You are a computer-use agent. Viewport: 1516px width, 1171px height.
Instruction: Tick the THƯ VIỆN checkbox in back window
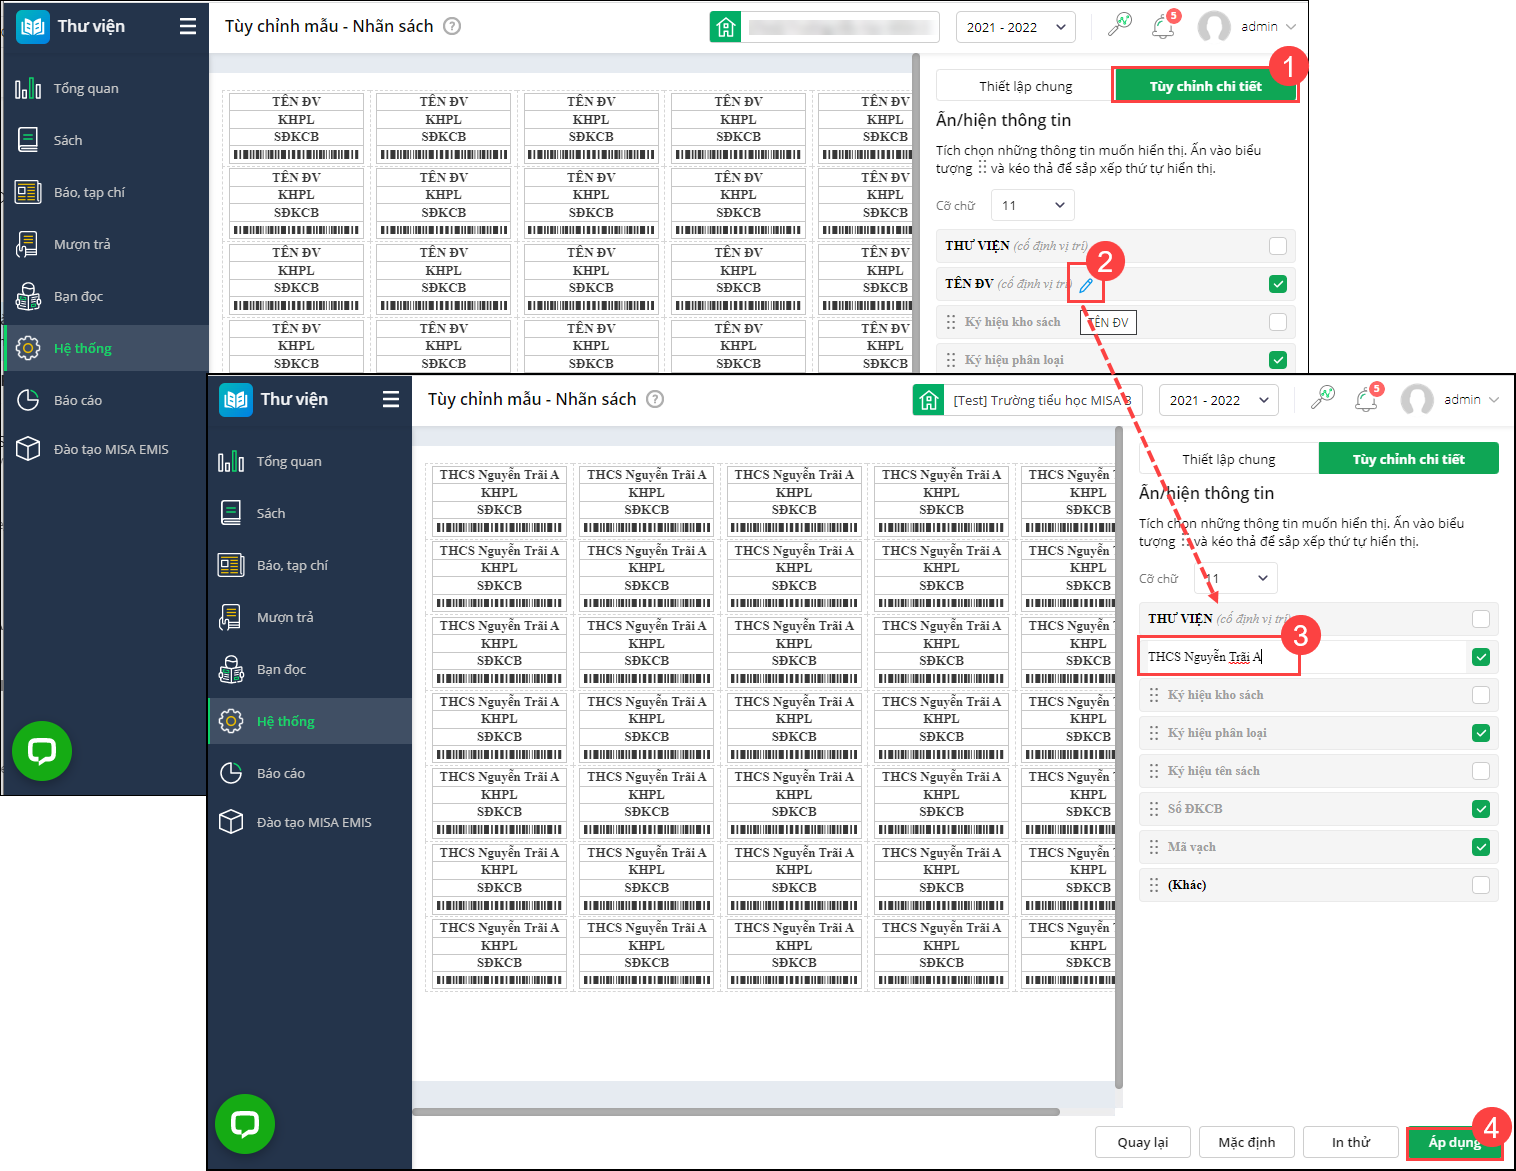(x=1278, y=246)
